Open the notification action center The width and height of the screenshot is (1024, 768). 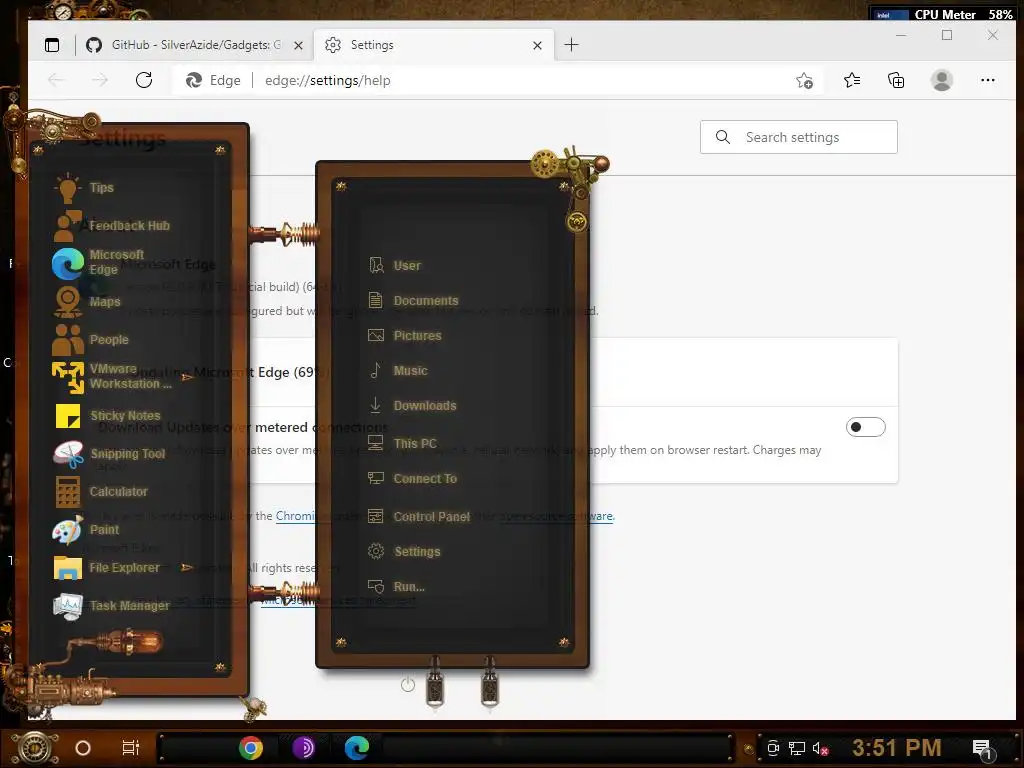(x=982, y=749)
